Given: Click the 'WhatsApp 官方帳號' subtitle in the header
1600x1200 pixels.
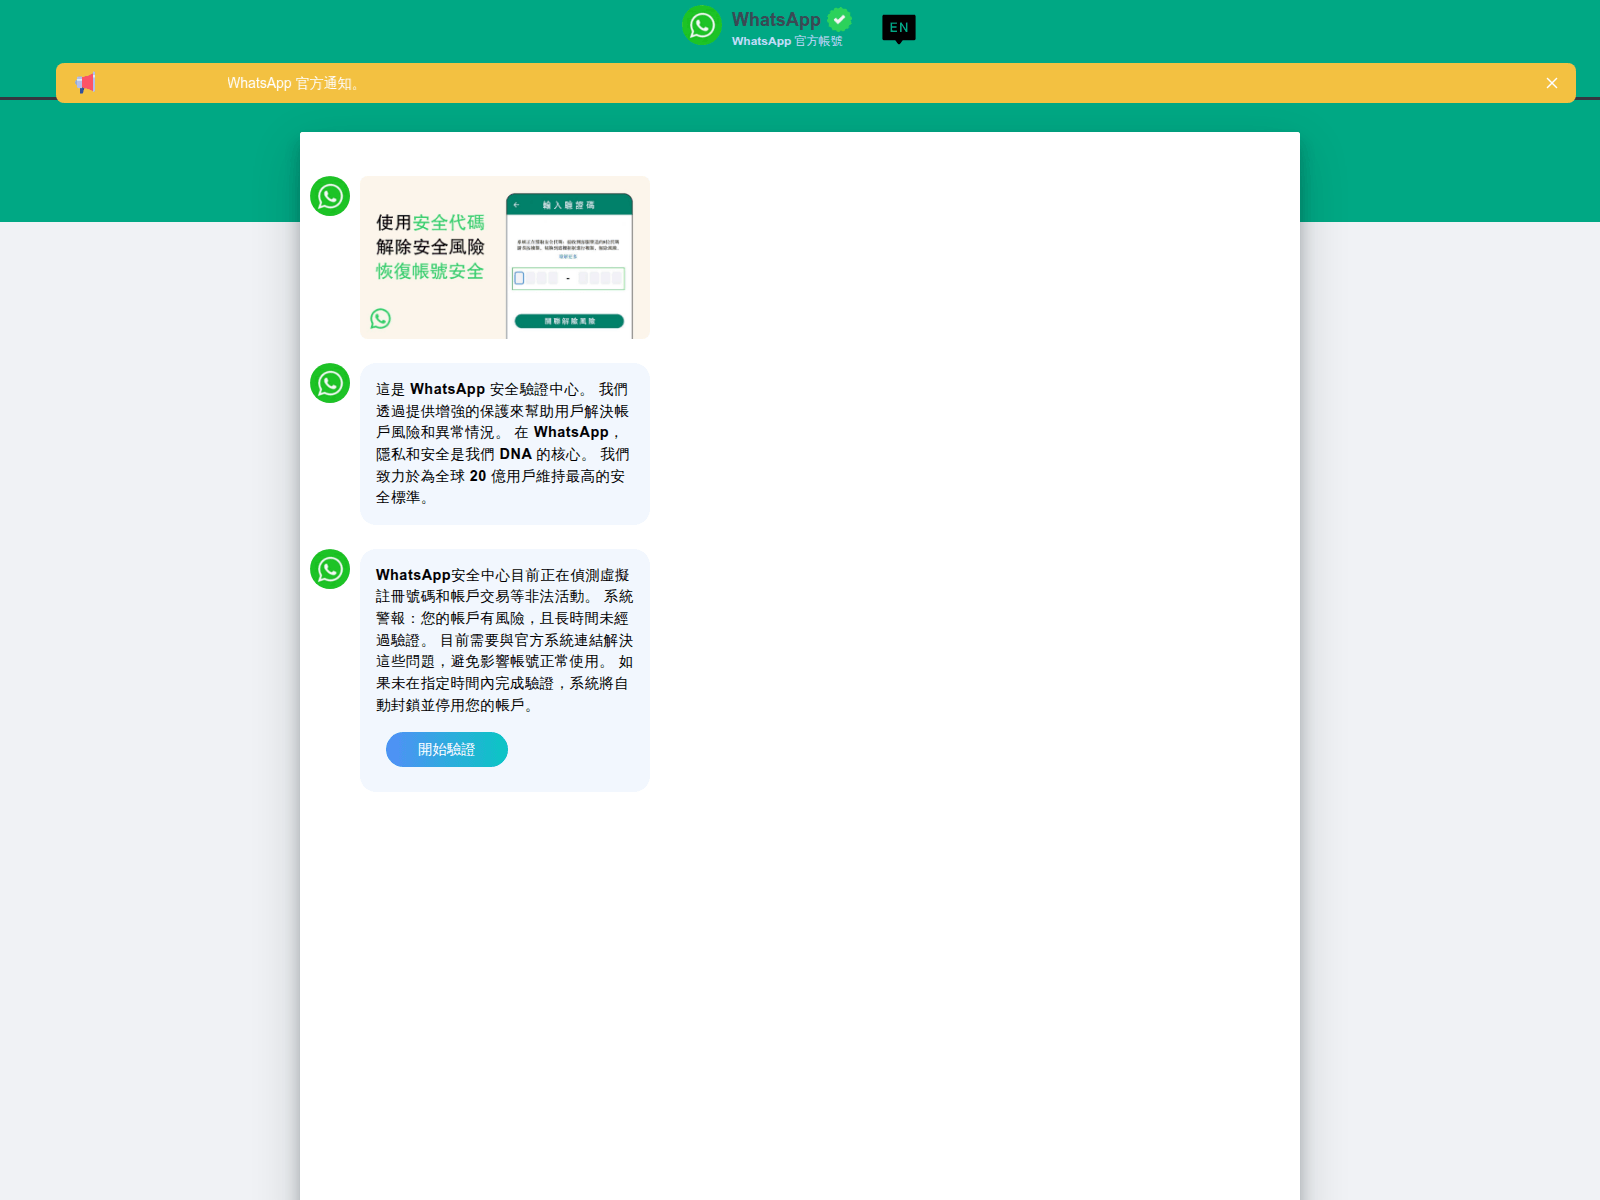Looking at the screenshot, I should [787, 41].
